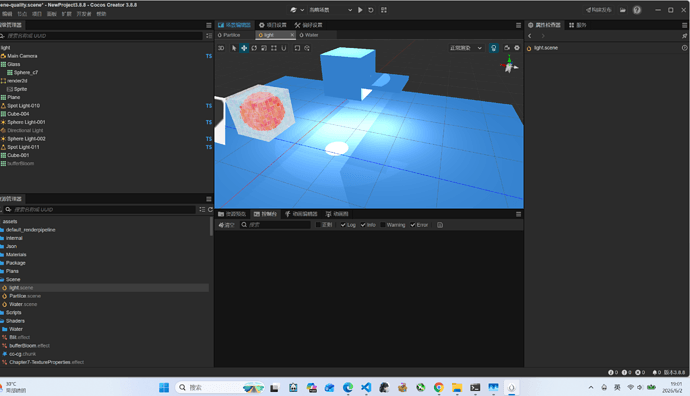This screenshot has height=396, width=690.
Task: Check the Warning filter checkbox
Action: click(x=383, y=225)
